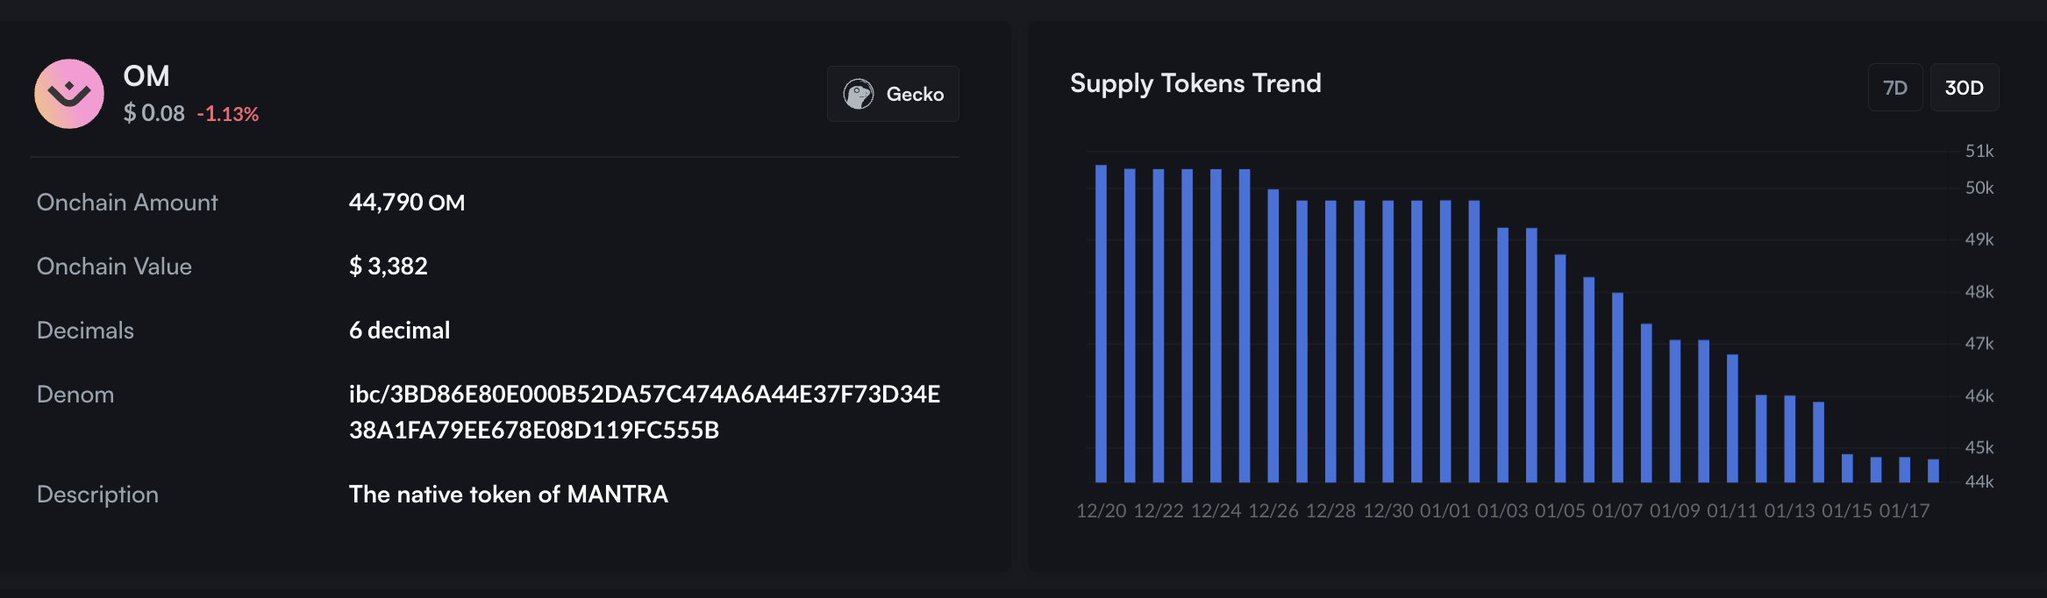Click the $ 3,382 onchain value
The image size is (2047, 598).
tap(388, 266)
